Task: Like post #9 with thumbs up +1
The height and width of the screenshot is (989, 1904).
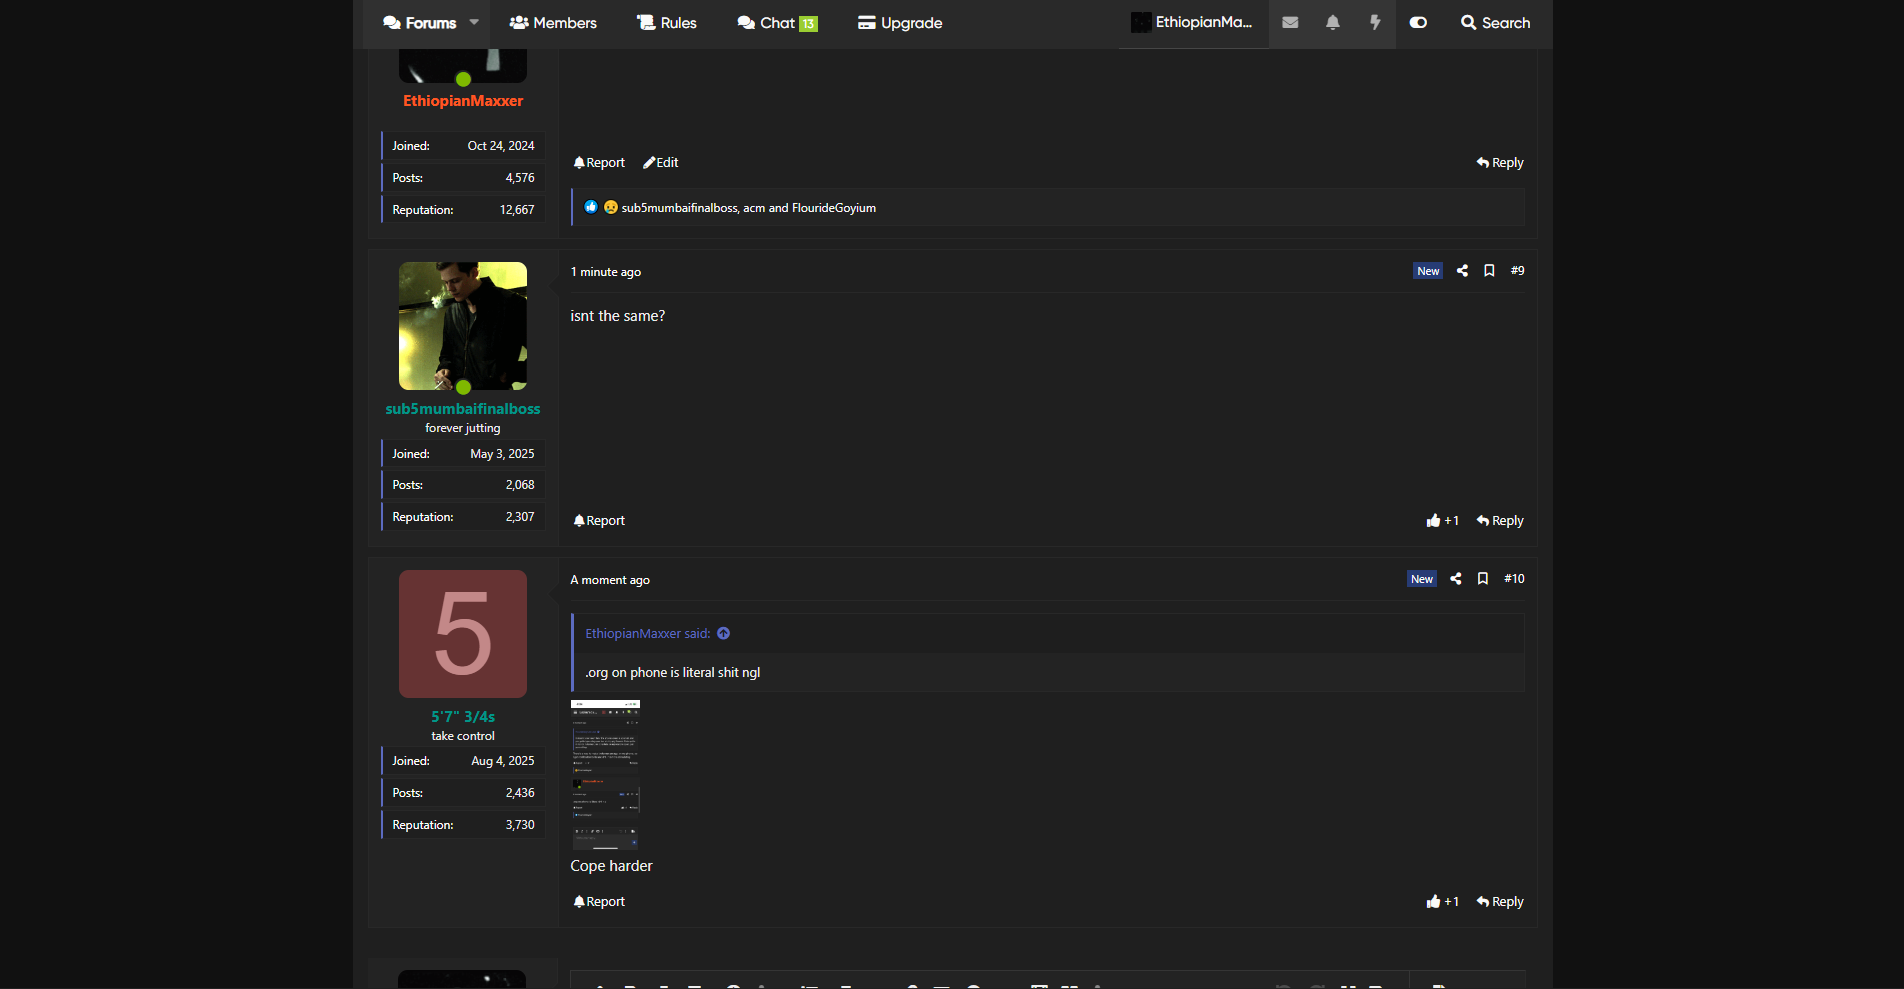Action: (x=1442, y=521)
